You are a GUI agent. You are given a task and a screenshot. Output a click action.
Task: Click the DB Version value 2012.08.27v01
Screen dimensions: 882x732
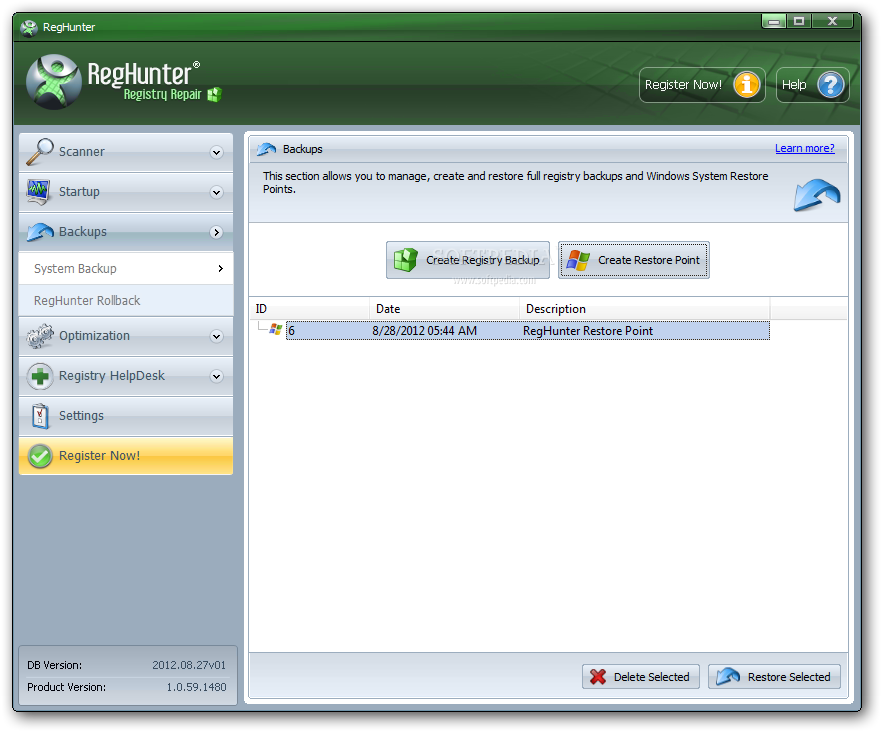tap(189, 665)
